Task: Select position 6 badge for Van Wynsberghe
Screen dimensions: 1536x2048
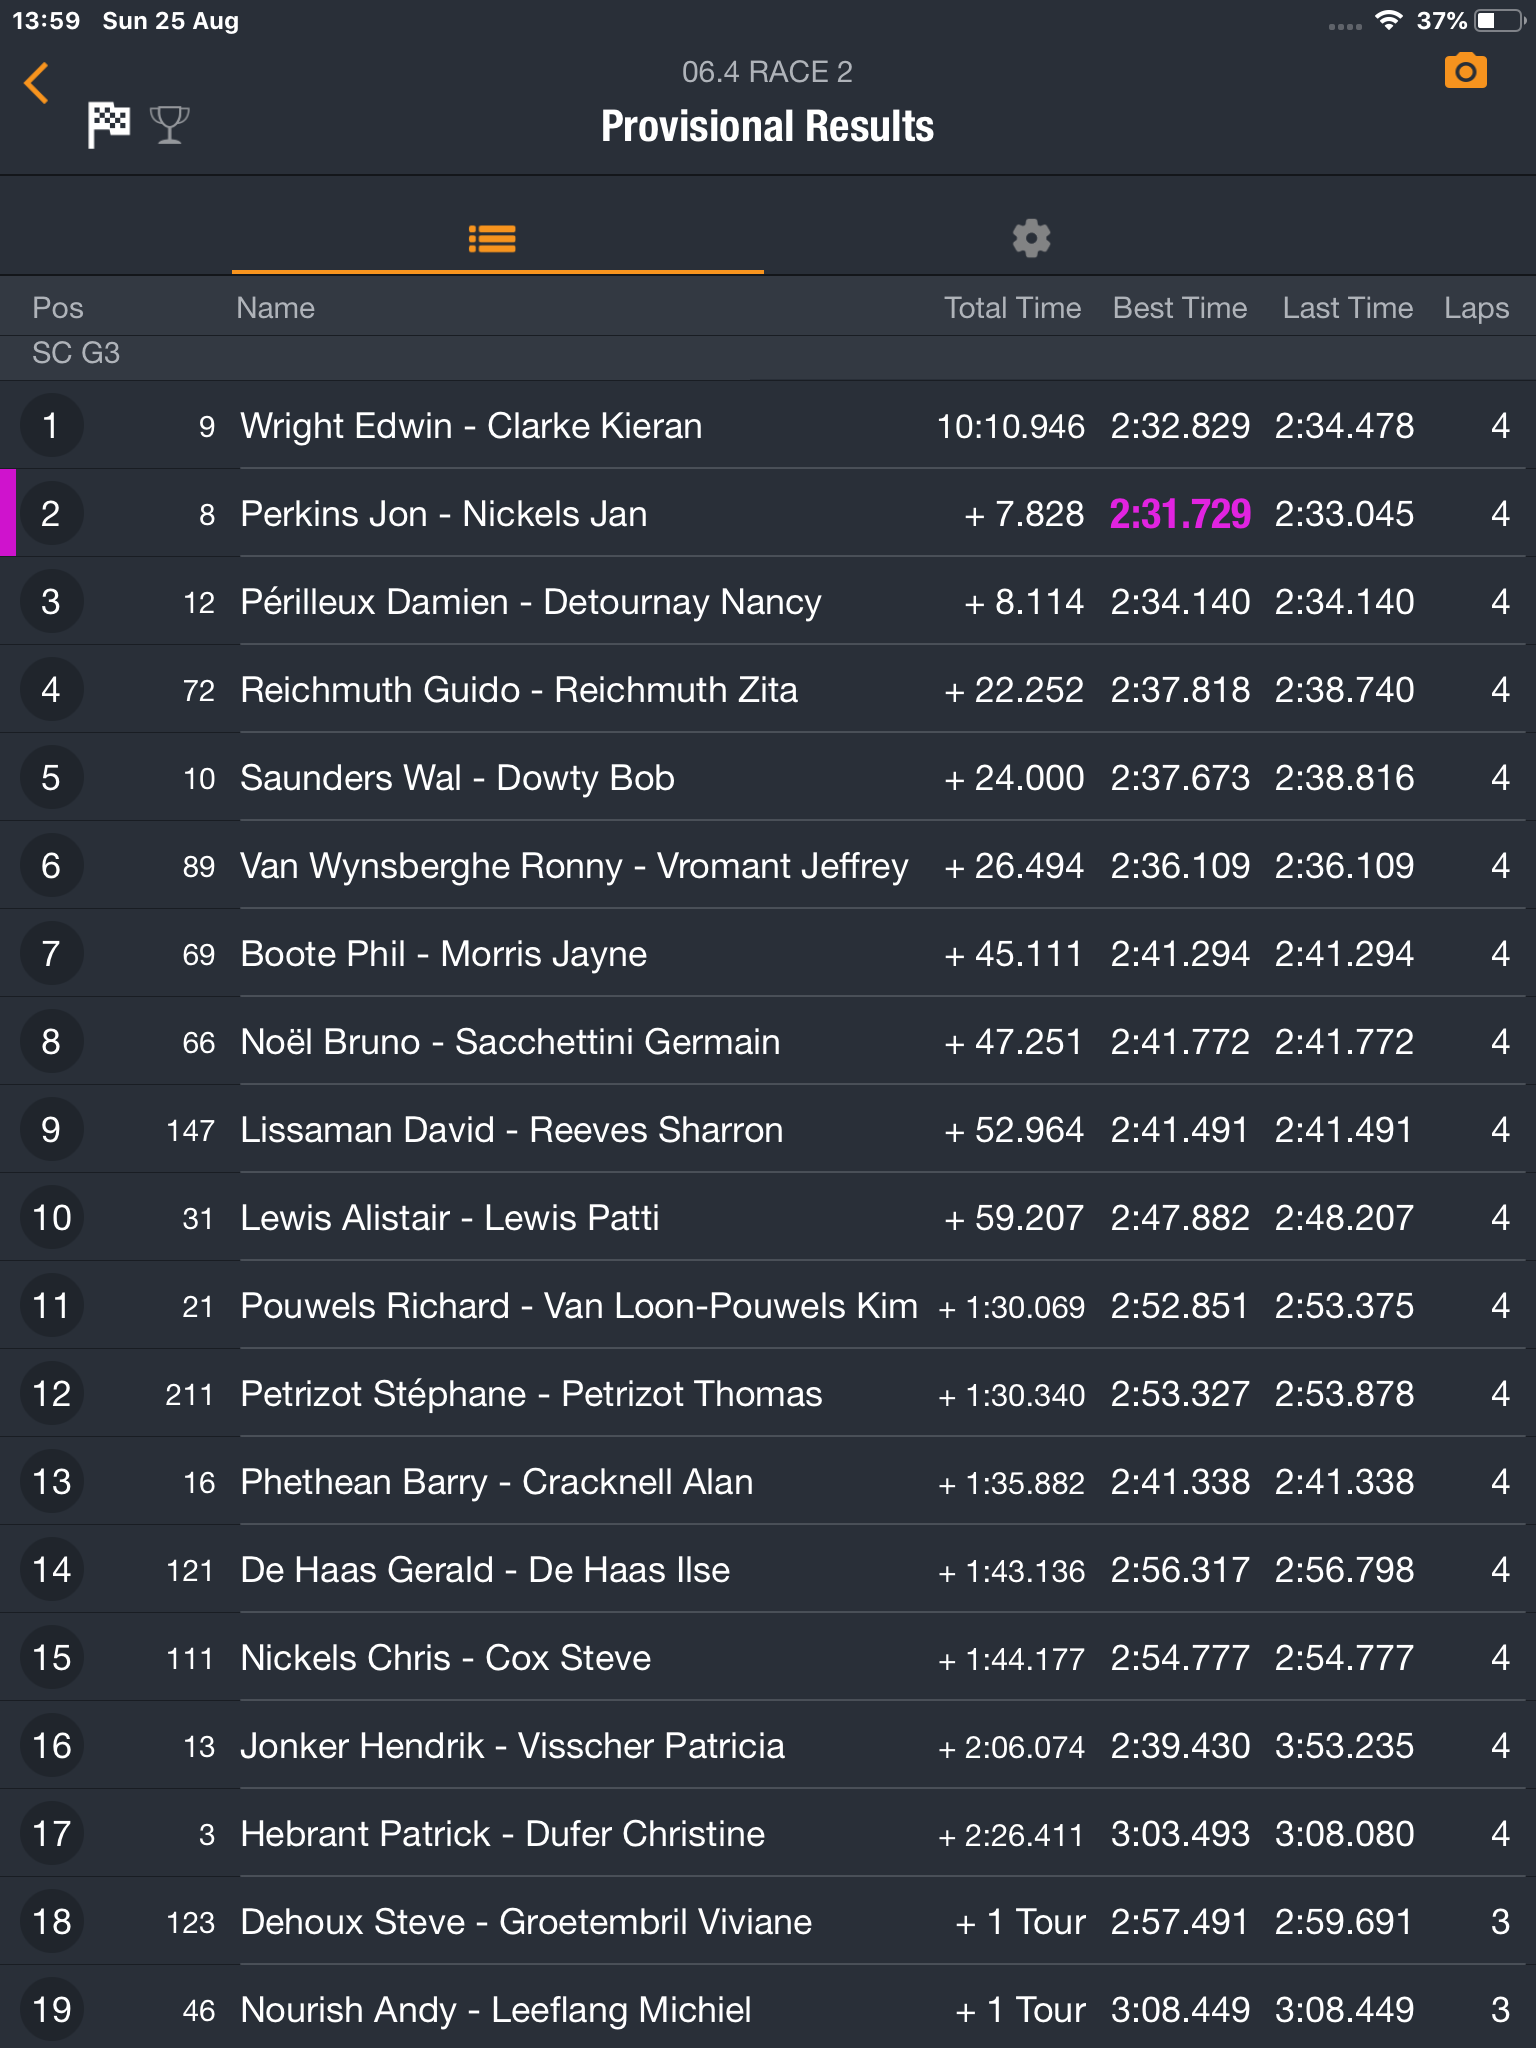Action: 51,866
